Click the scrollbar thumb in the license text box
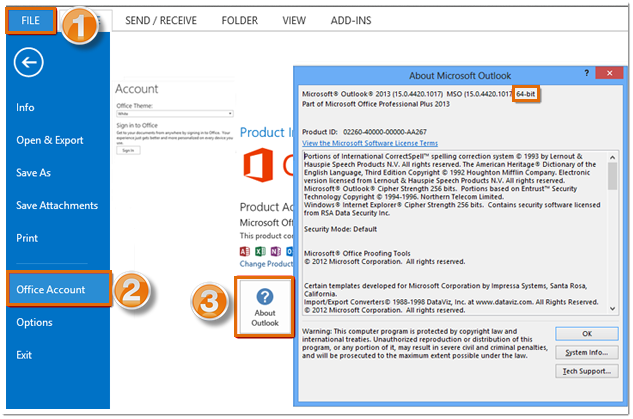Viewport: 633px width, 419px height. pyautogui.click(x=612, y=176)
